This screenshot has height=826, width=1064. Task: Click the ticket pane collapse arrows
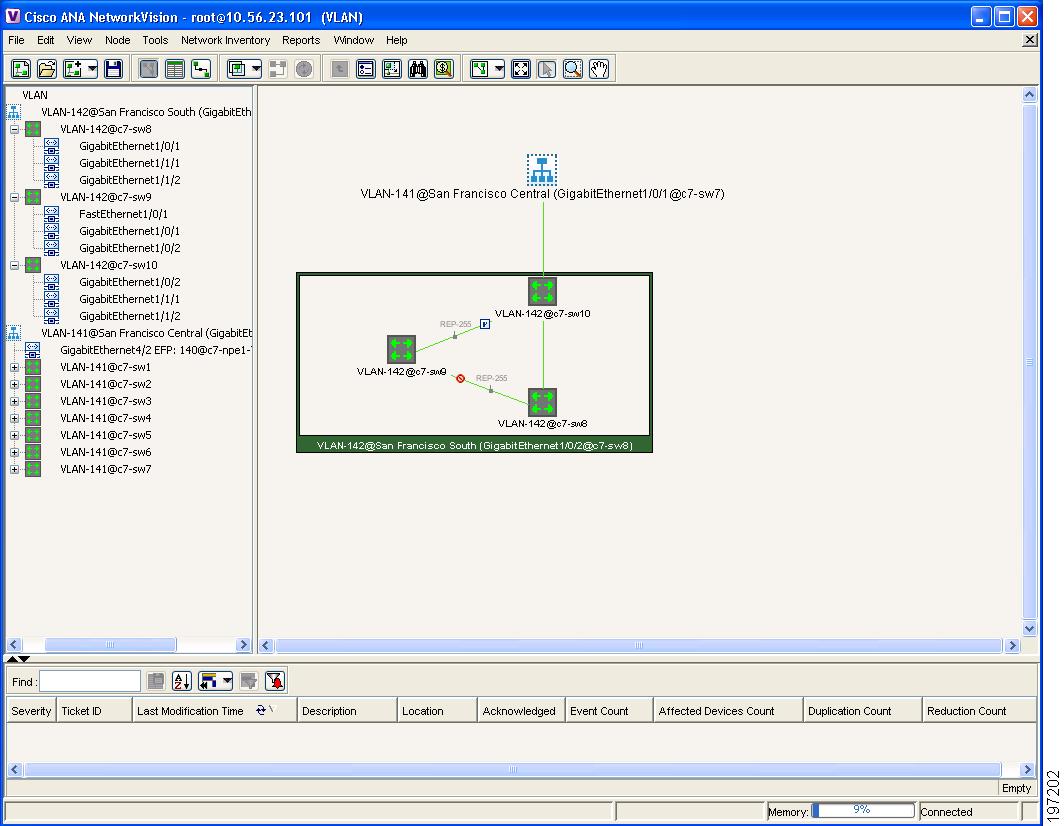point(18,659)
